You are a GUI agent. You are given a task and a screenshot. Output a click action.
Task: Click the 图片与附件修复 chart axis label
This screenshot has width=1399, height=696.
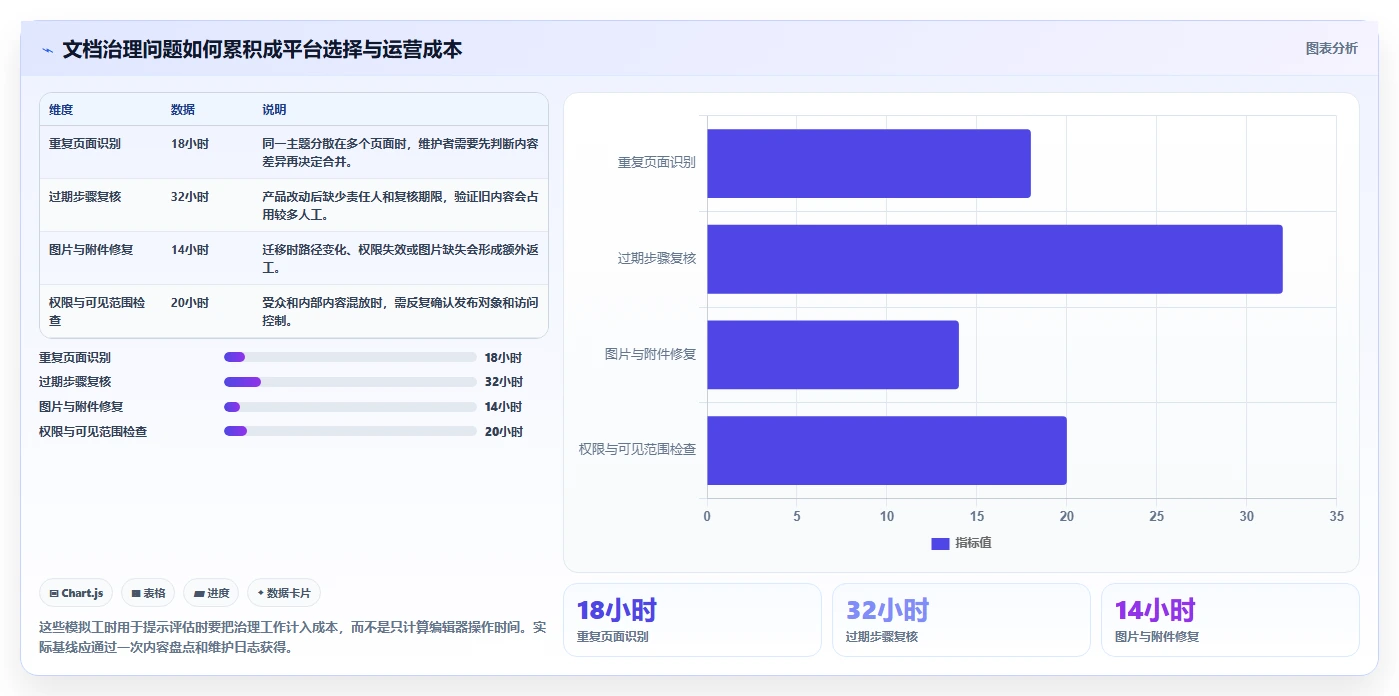pyautogui.click(x=650, y=354)
